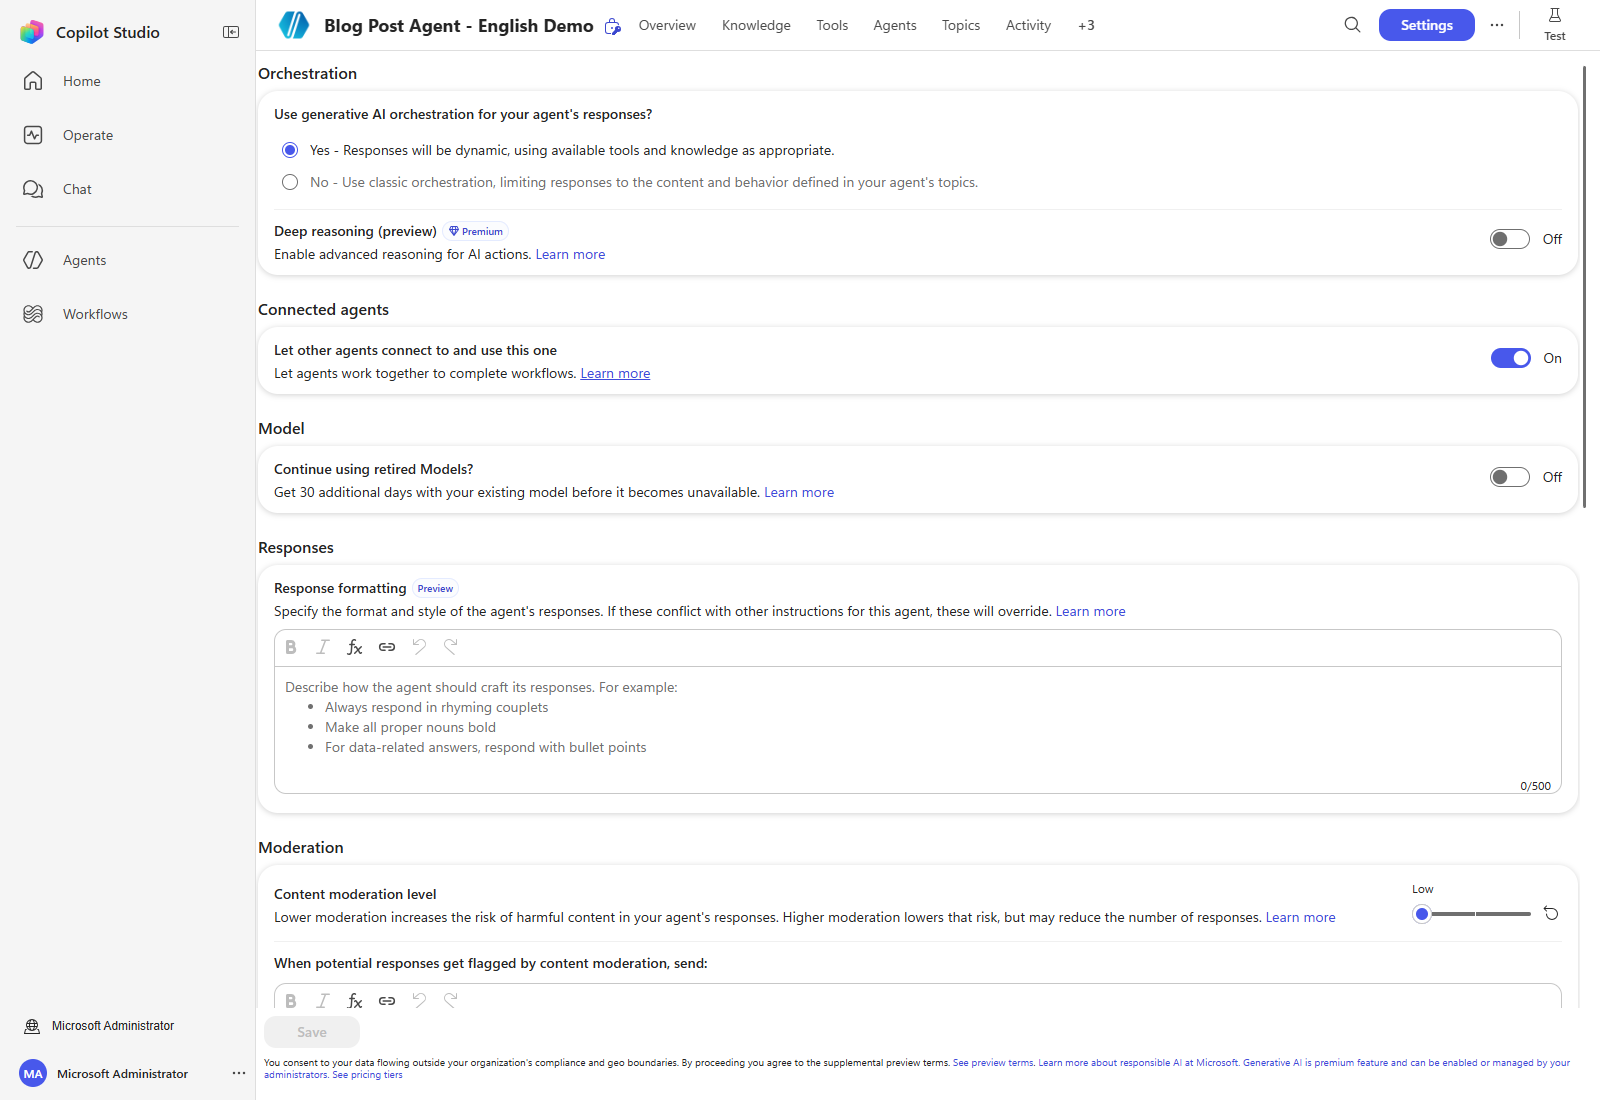Click the search magnifier icon
1600x1100 pixels.
tap(1352, 25)
